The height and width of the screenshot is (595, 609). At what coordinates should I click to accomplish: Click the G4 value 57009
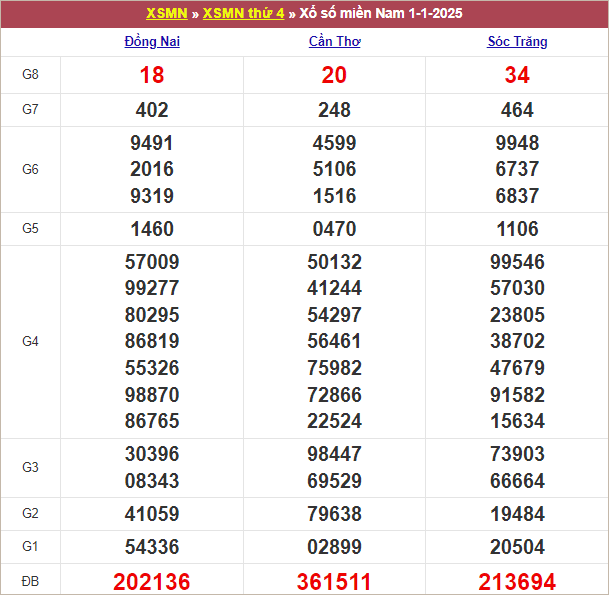coord(152,262)
